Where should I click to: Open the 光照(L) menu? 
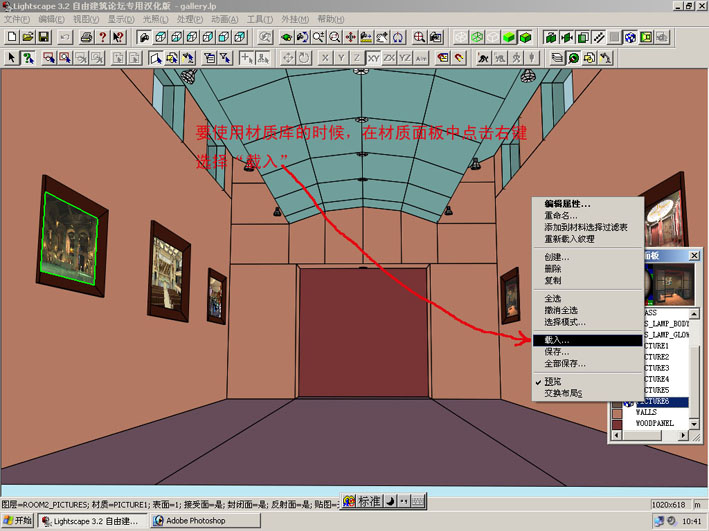(156, 19)
